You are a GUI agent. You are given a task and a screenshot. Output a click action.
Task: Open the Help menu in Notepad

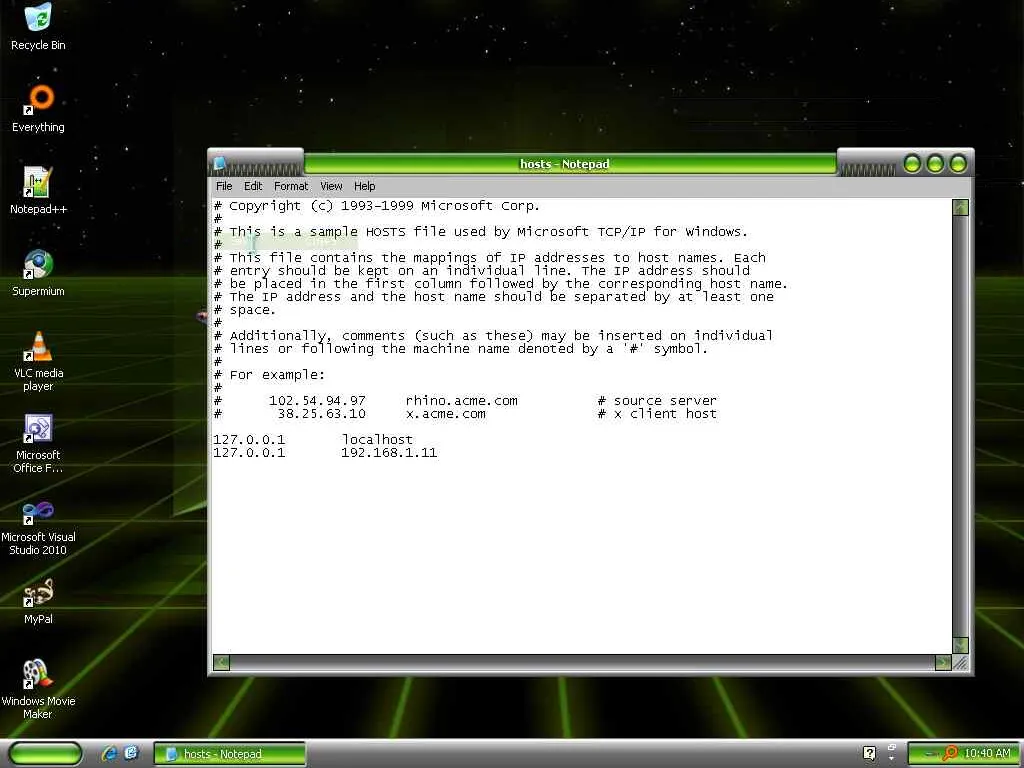coord(364,186)
